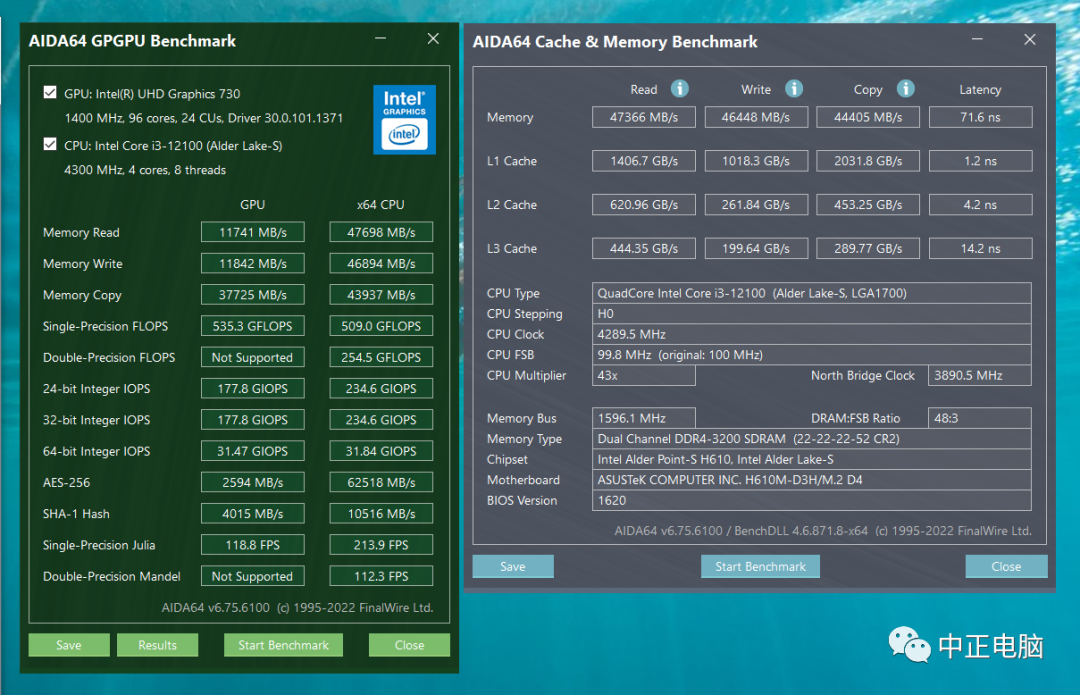Click L1 Cache write 1018.3 GB/s
Viewport: 1080px width, 695px height.
756,161
